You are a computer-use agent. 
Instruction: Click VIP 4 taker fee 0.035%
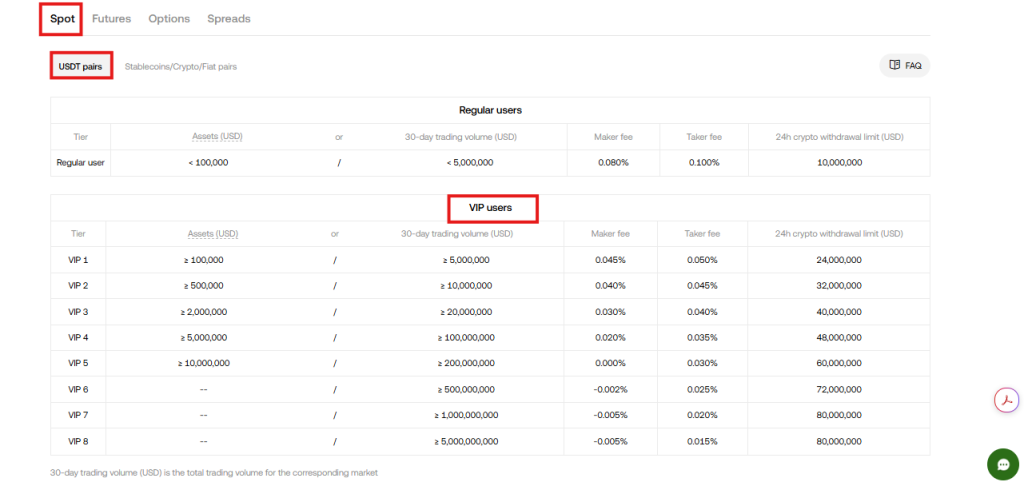pos(702,338)
